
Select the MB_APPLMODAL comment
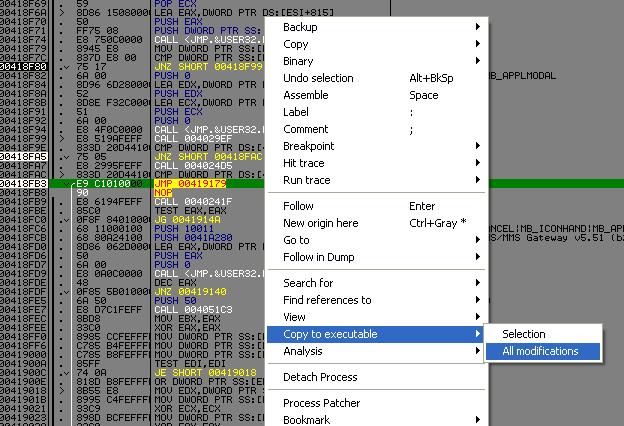(x=523, y=76)
